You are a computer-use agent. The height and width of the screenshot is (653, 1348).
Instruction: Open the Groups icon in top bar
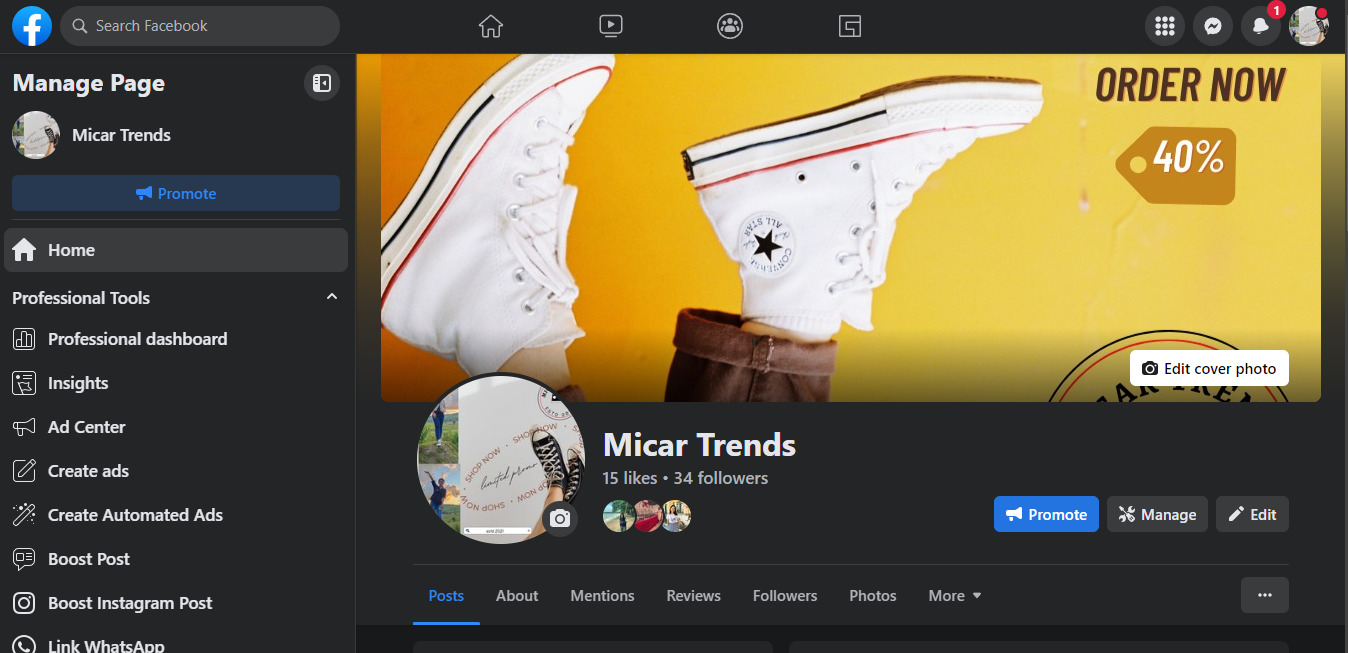click(730, 26)
